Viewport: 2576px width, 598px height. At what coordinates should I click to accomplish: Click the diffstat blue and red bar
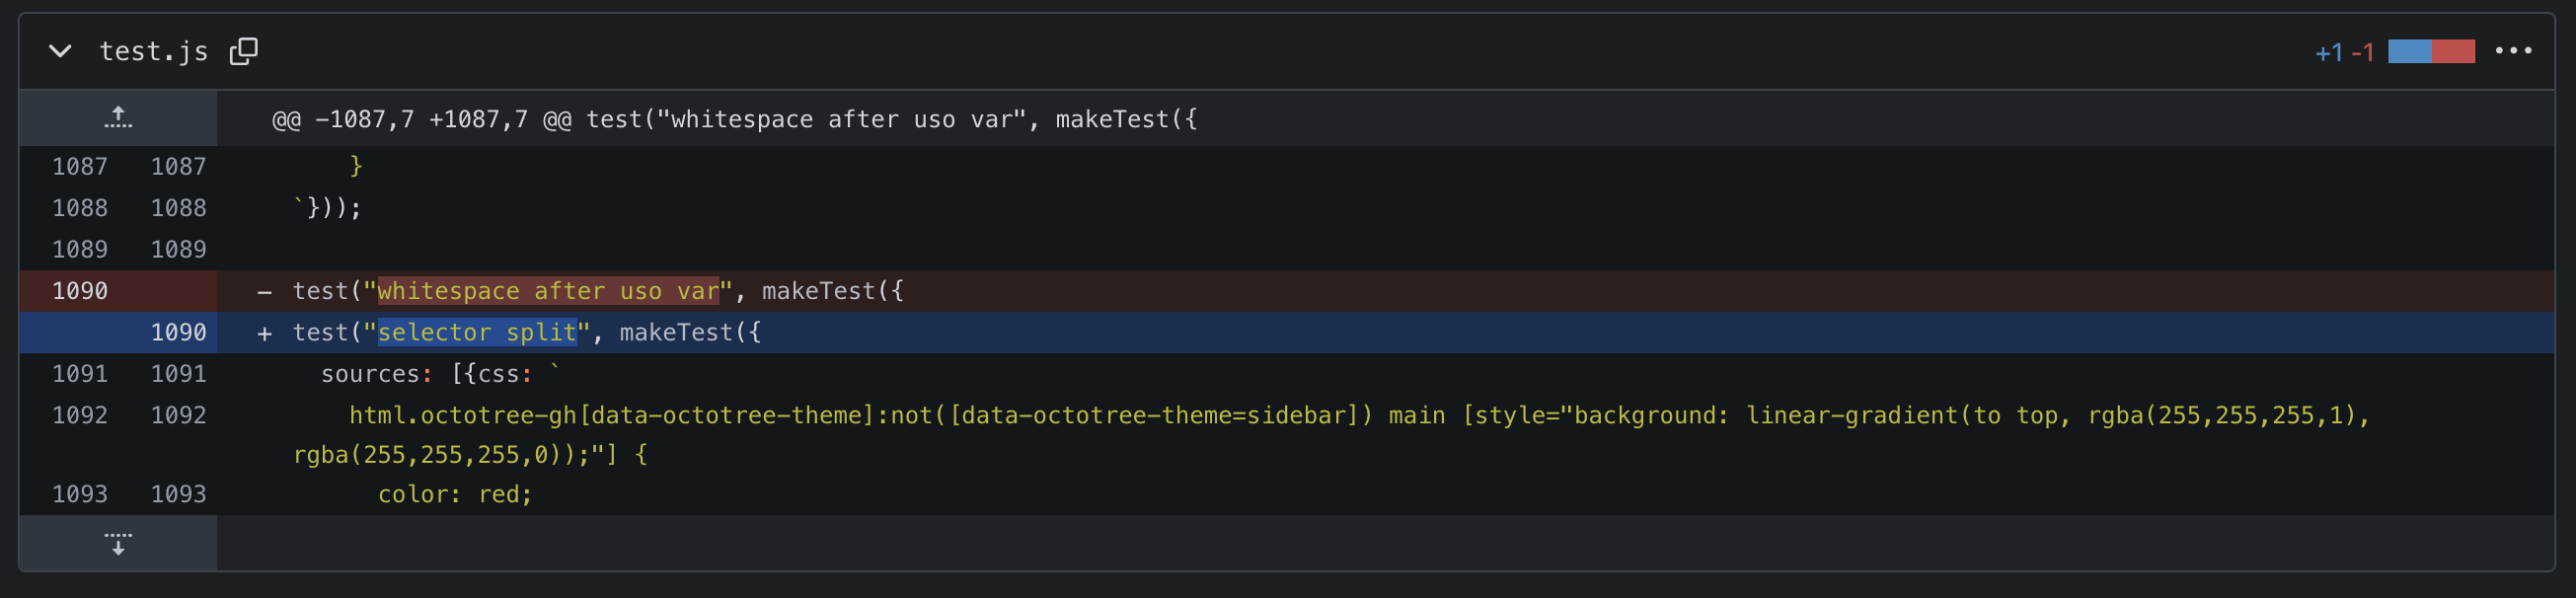2431,51
